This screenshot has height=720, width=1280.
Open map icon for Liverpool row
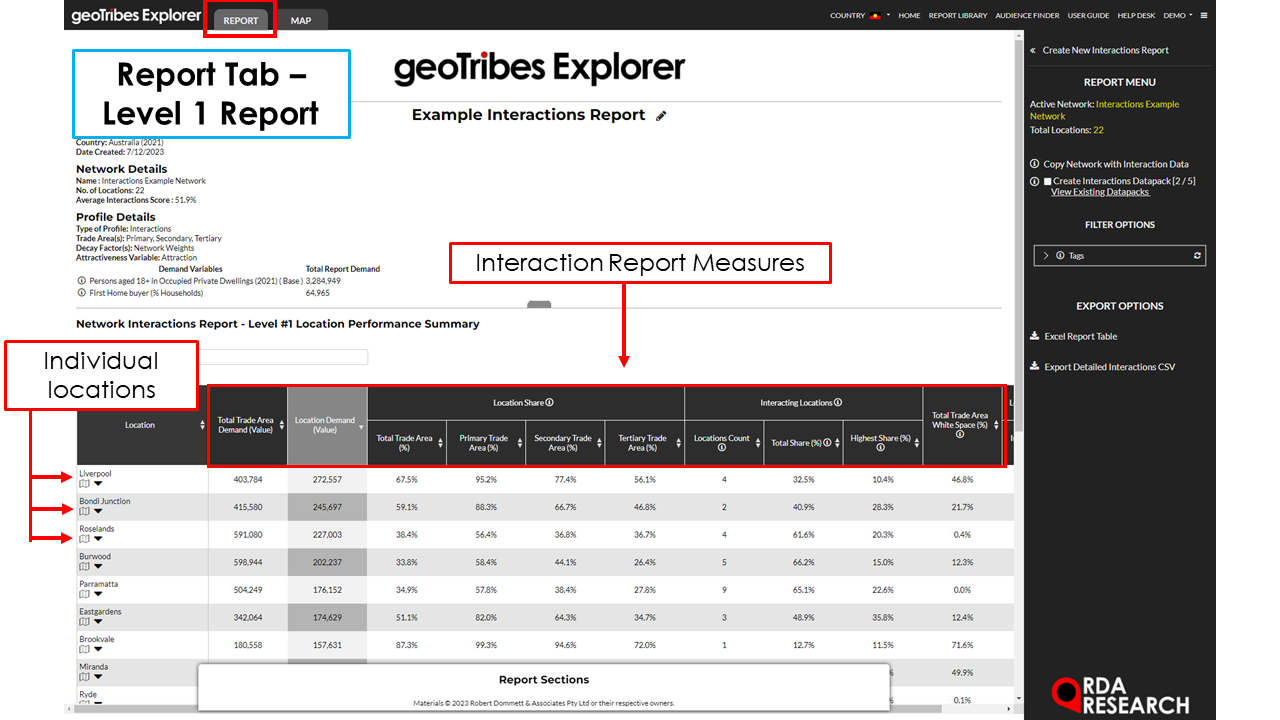tap(84, 484)
